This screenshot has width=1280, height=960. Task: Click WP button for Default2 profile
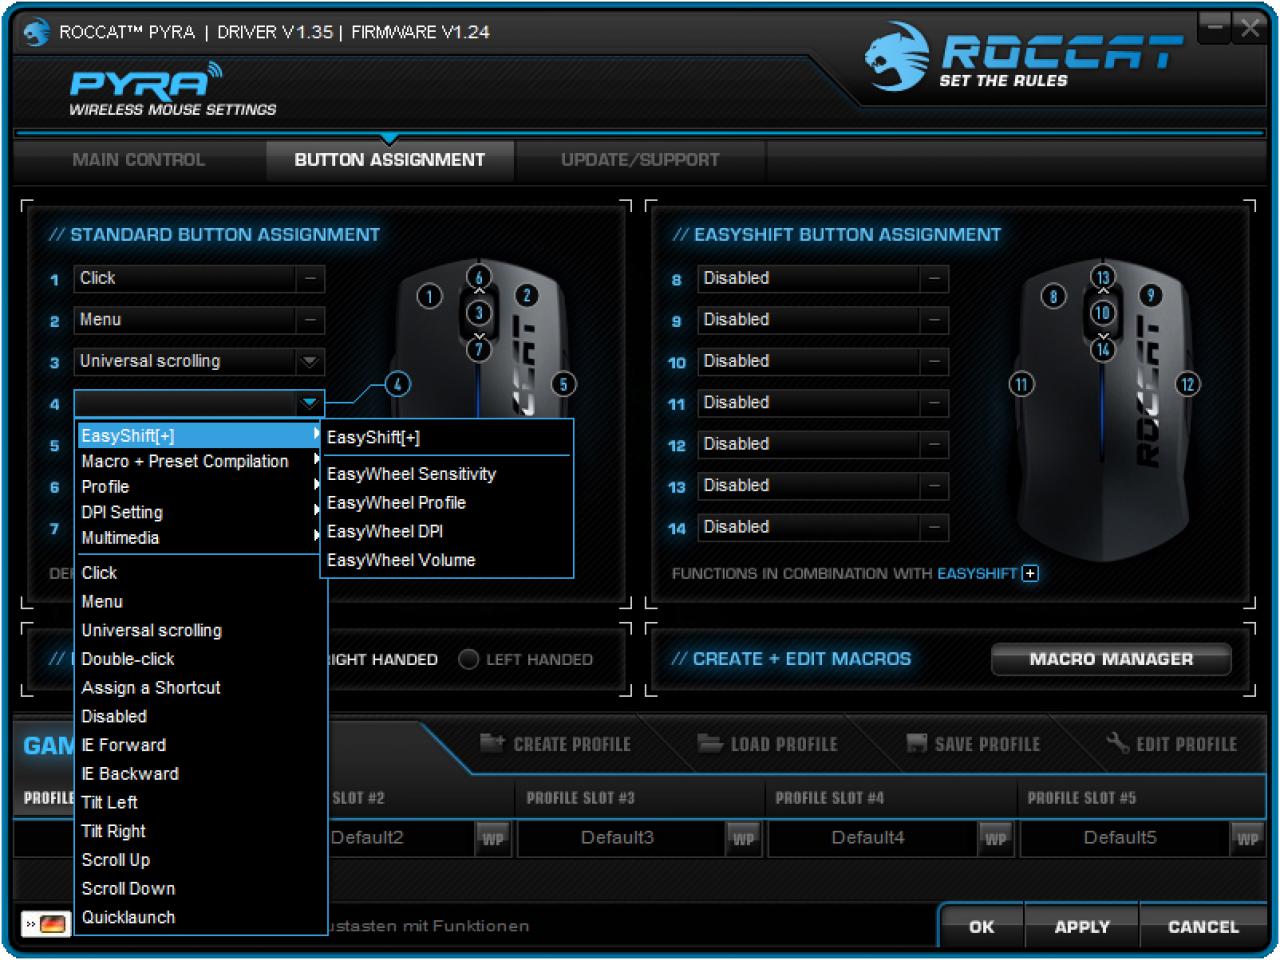tap(492, 839)
